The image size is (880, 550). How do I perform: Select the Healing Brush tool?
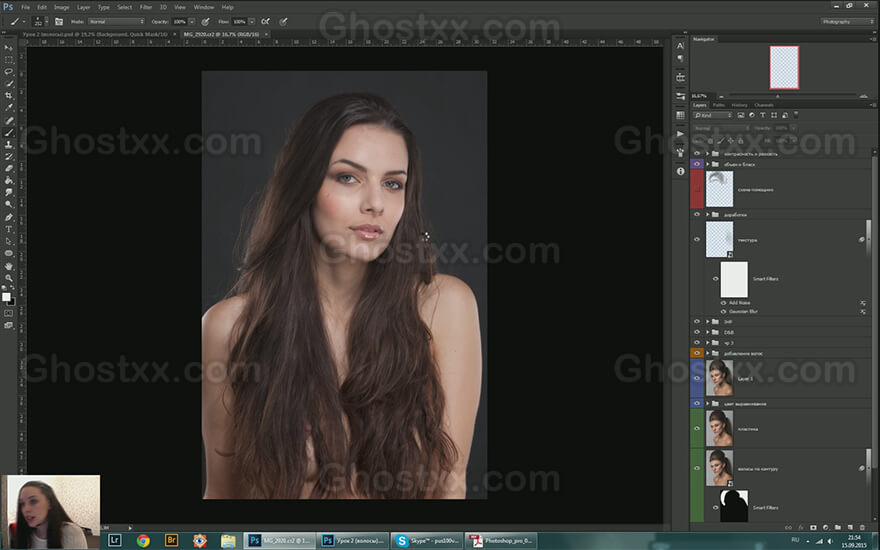(x=8, y=121)
